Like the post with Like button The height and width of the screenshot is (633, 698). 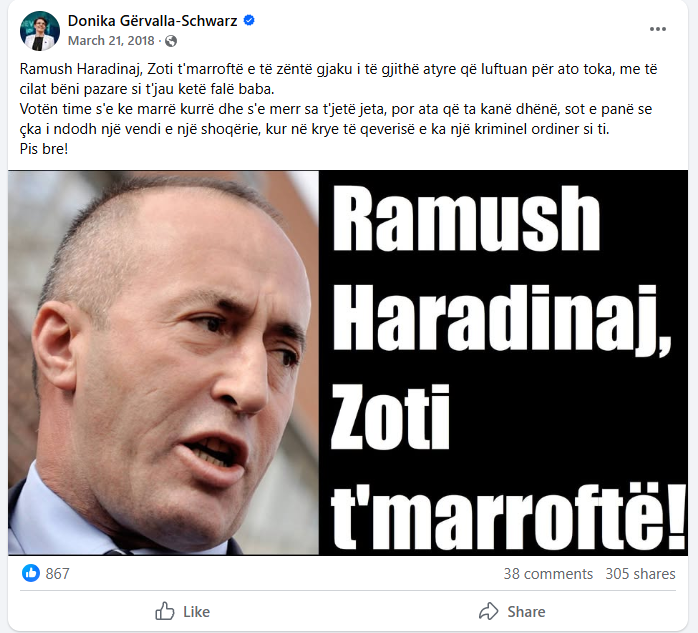pos(182,612)
